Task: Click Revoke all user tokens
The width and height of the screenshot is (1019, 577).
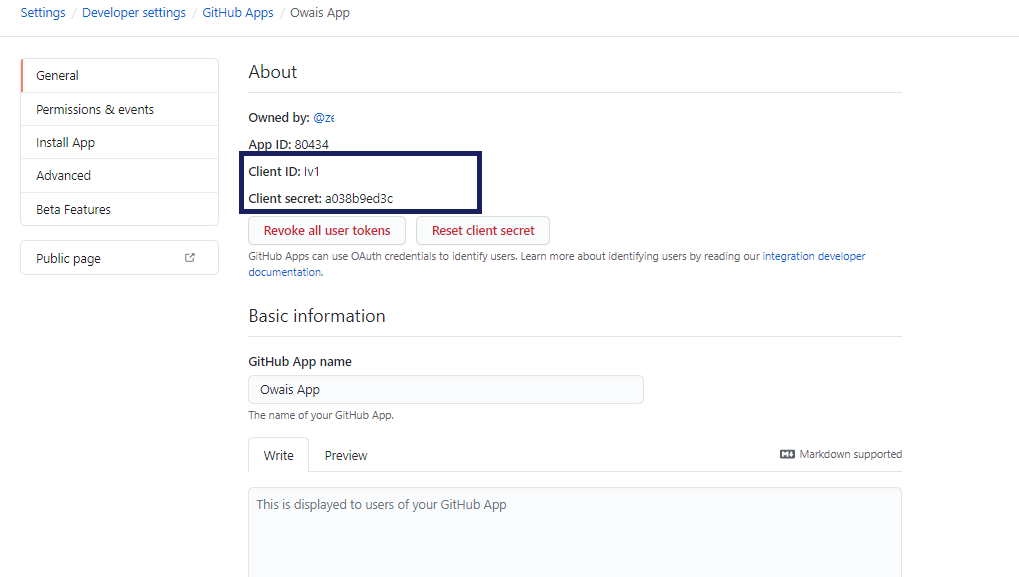Action: click(x=326, y=230)
